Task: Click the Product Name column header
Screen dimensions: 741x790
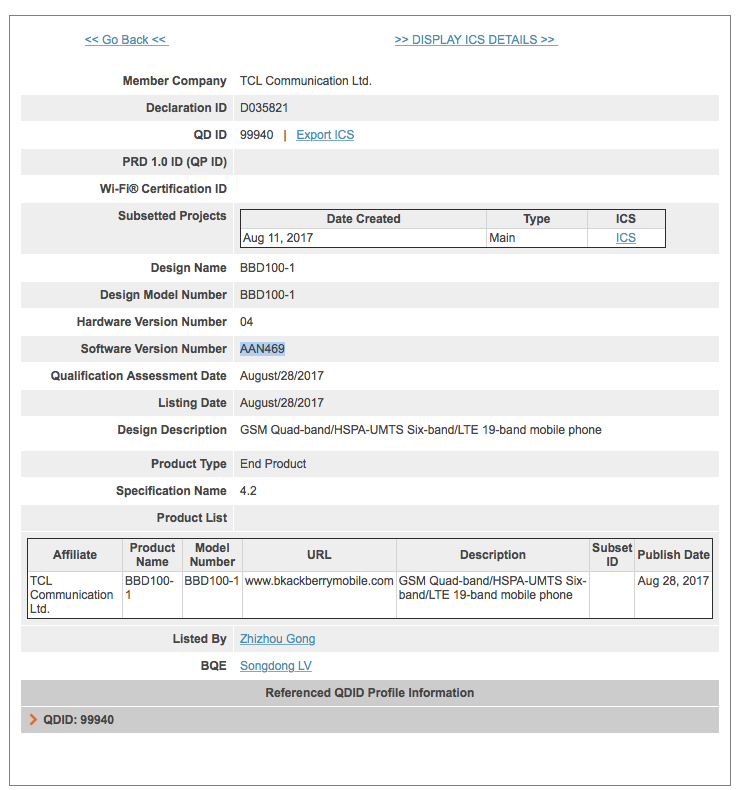Action: 152,555
